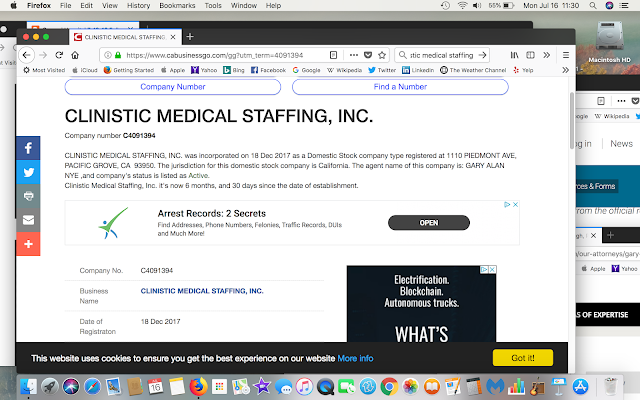Open Wi-Fi status menu

pyautogui.click(x=462, y=5)
